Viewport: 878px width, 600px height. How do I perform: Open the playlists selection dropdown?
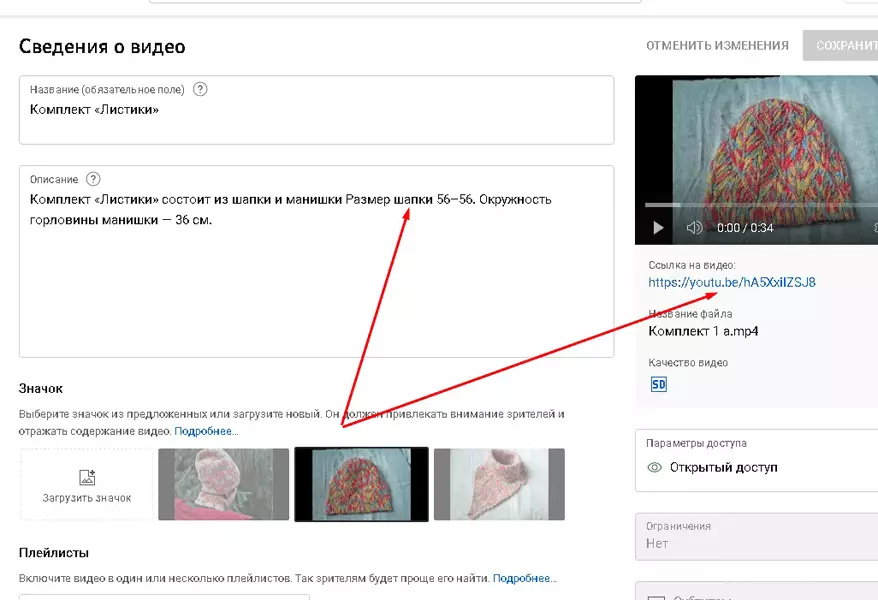[x=164, y=597]
